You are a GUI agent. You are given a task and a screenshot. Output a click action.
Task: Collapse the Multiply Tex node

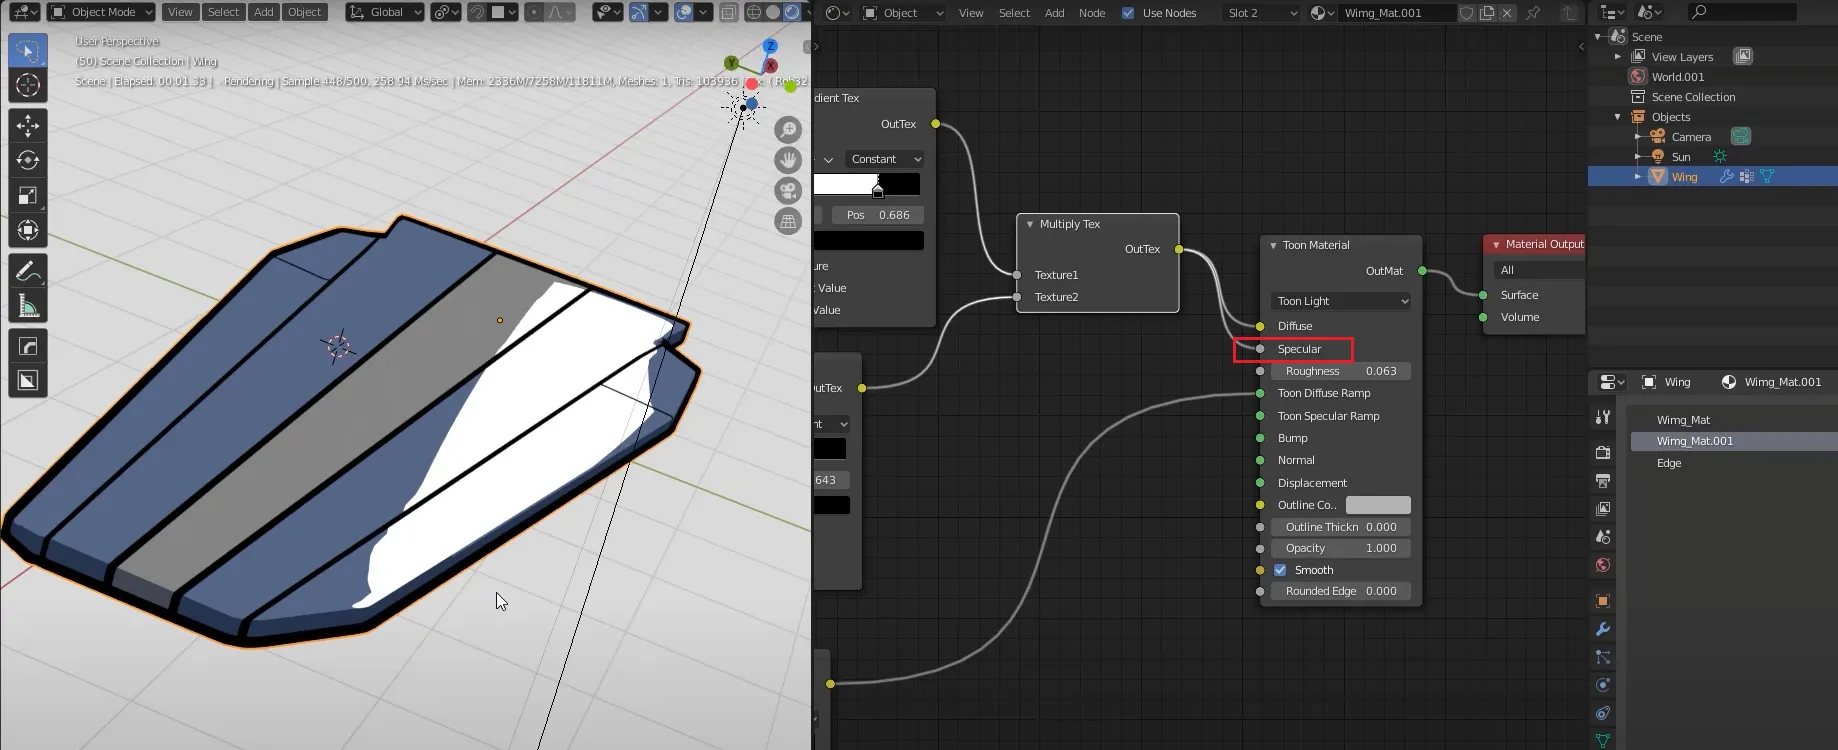tap(1030, 224)
